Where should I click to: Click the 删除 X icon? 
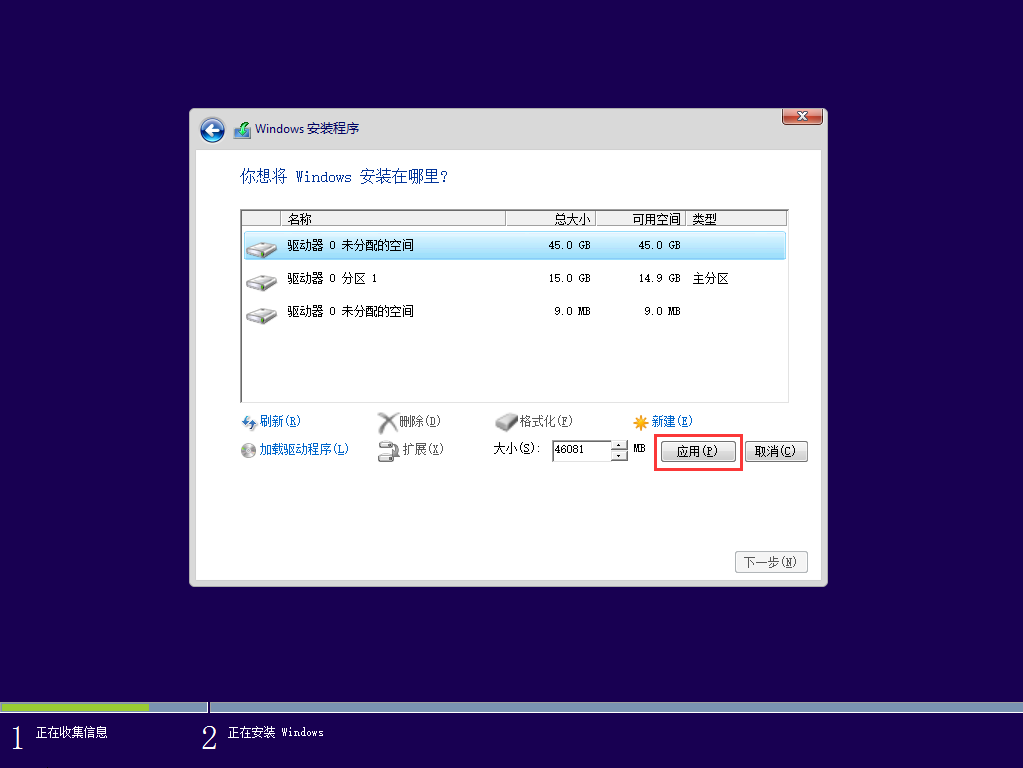click(388, 422)
